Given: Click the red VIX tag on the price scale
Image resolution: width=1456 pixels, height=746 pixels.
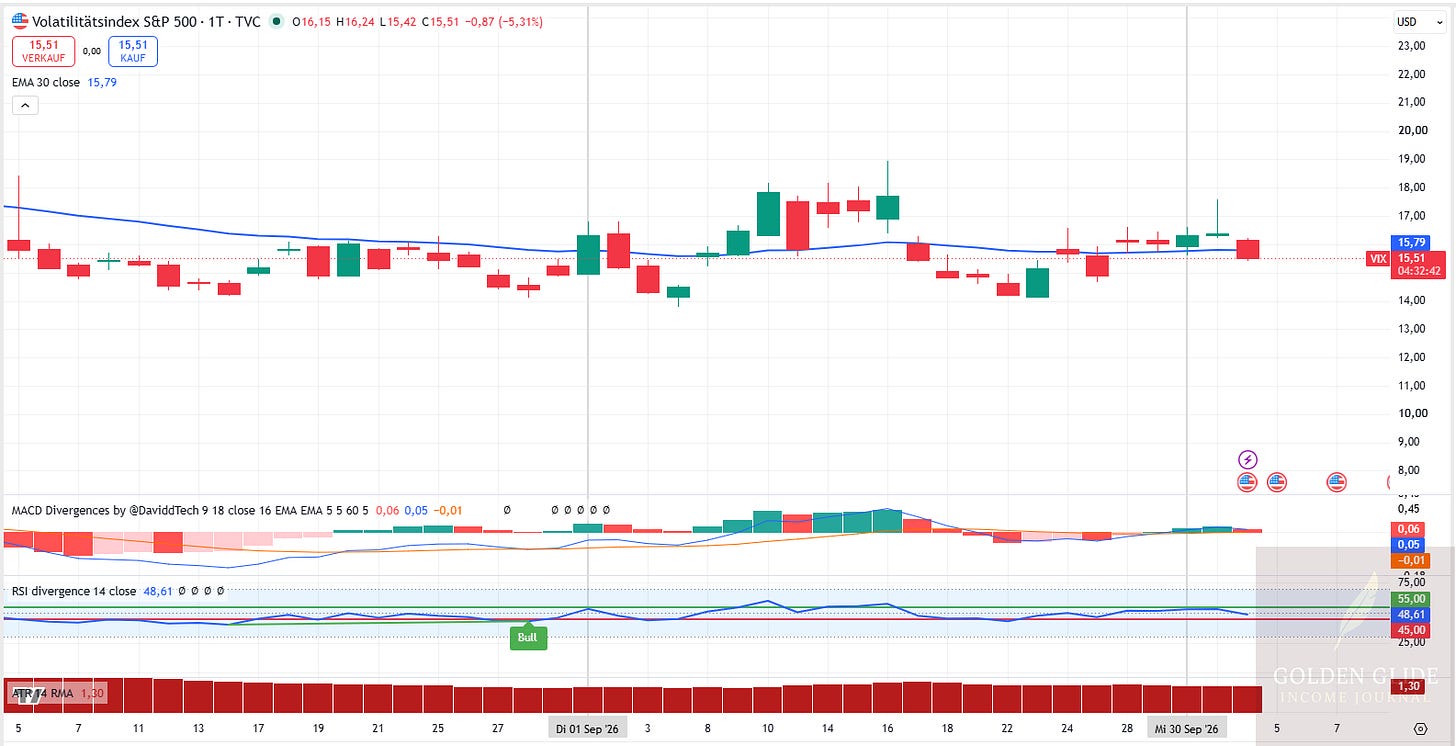Looking at the screenshot, I should pos(1378,259).
